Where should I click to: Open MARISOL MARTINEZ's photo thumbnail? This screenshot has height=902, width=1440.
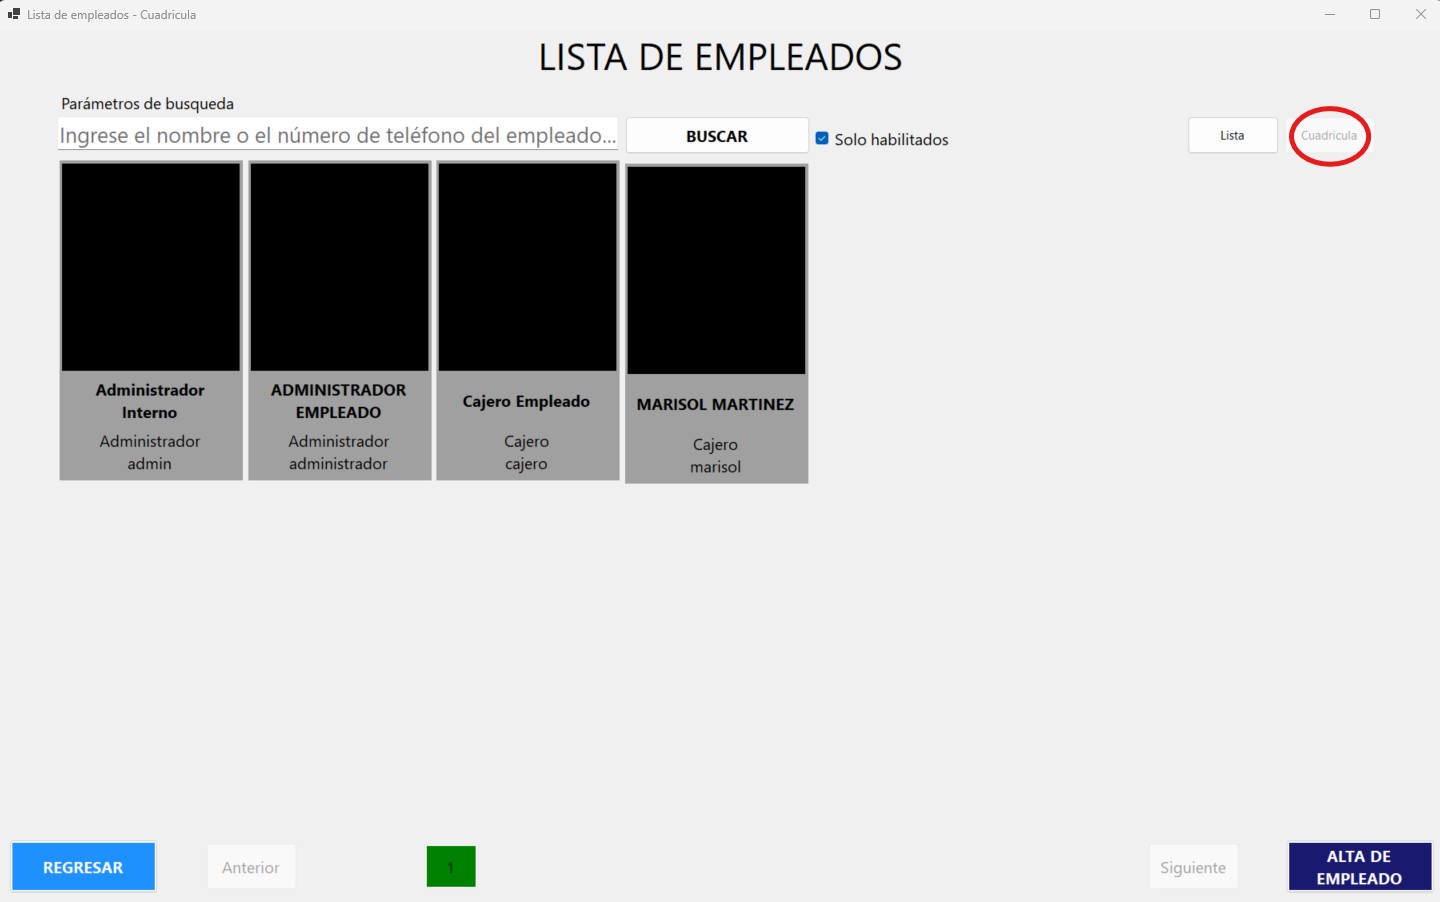(x=716, y=270)
